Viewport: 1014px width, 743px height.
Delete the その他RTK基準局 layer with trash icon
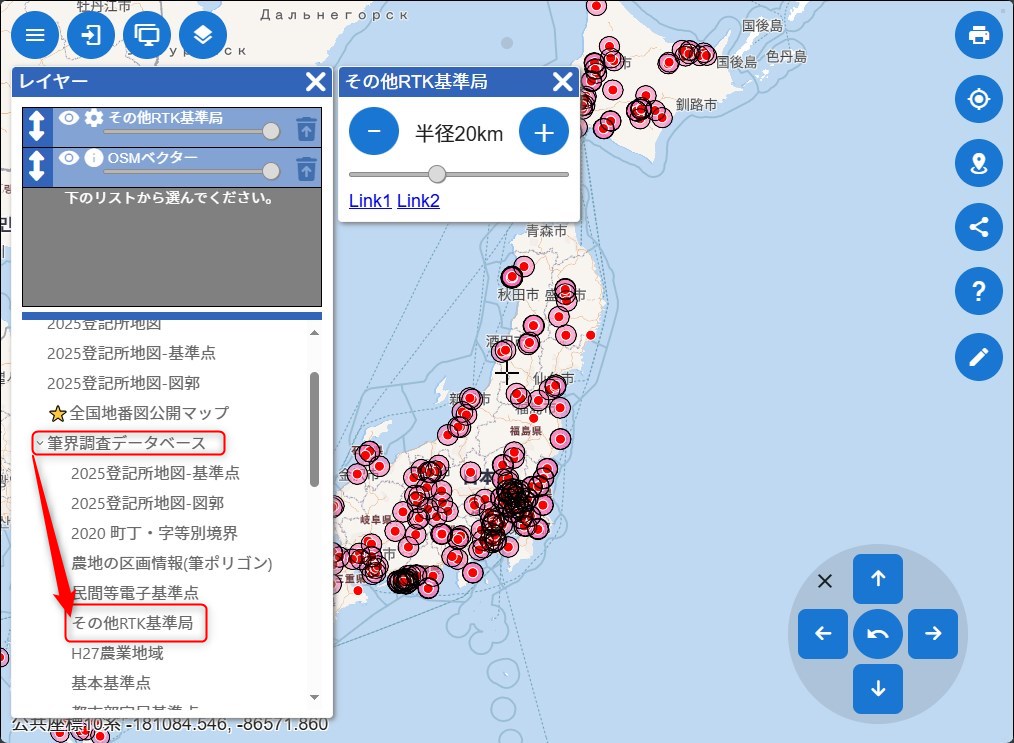pyautogui.click(x=307, y=128)
